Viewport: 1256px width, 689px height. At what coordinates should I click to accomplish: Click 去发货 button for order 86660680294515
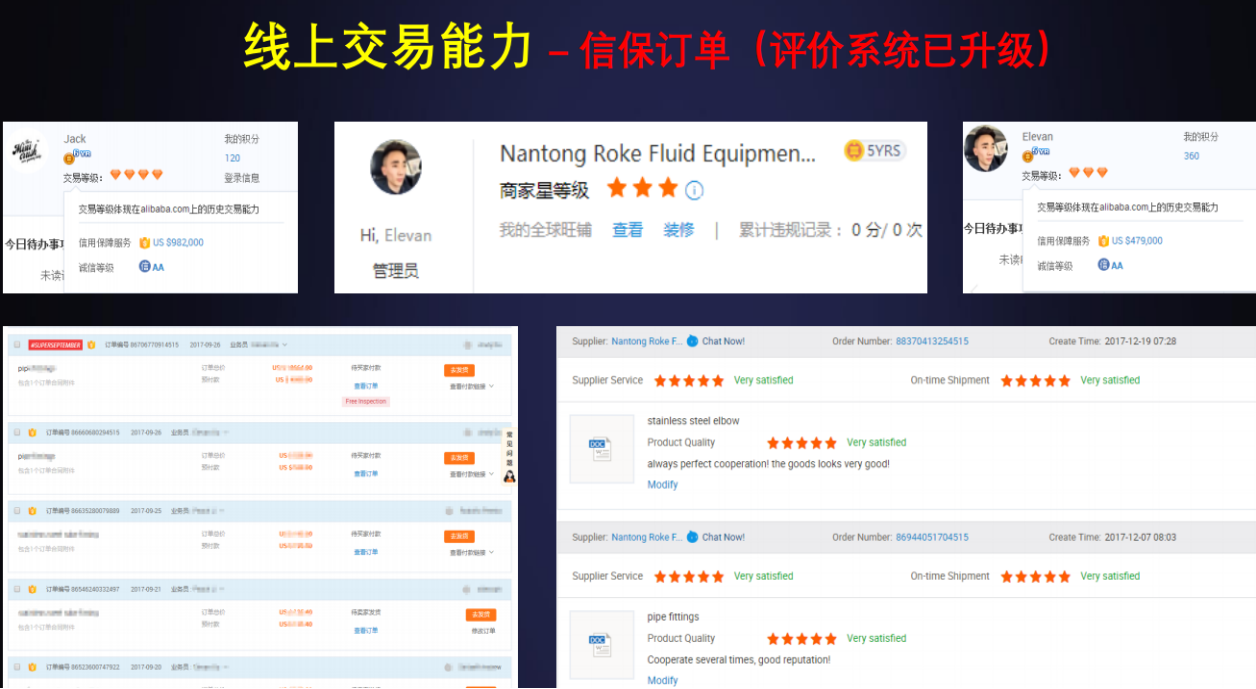point(459,458)
